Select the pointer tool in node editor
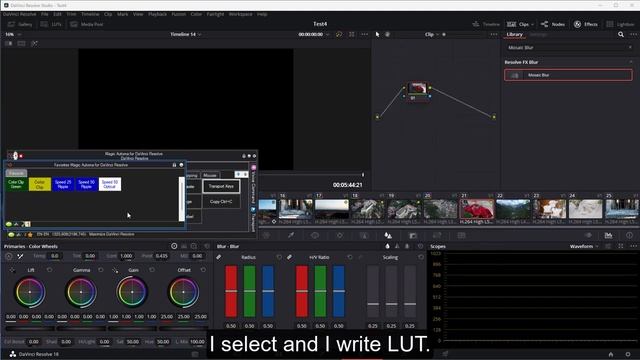 tap(377, 35)
